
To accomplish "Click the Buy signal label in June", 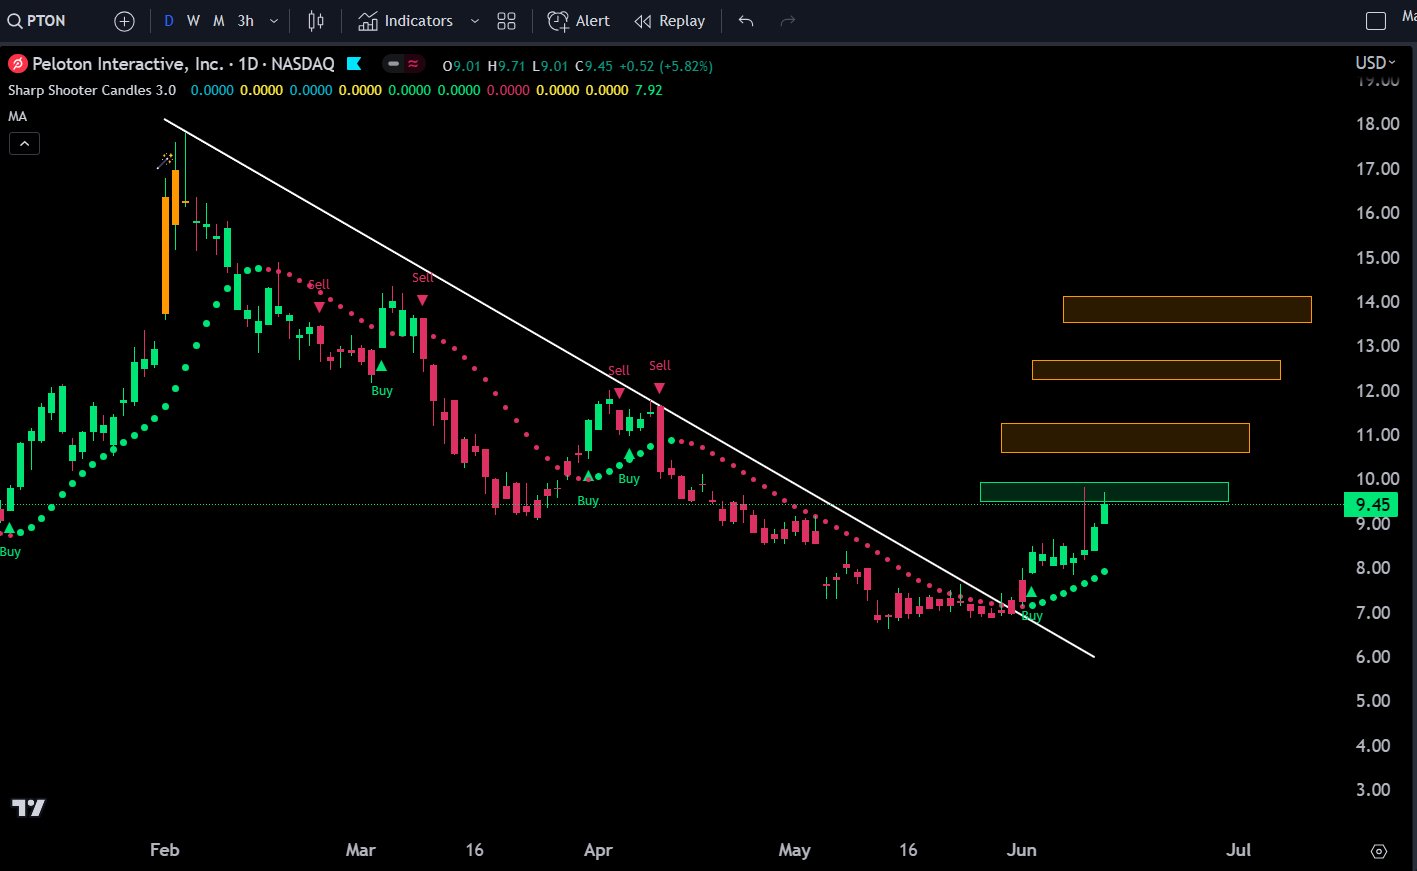I will 1032,616.
